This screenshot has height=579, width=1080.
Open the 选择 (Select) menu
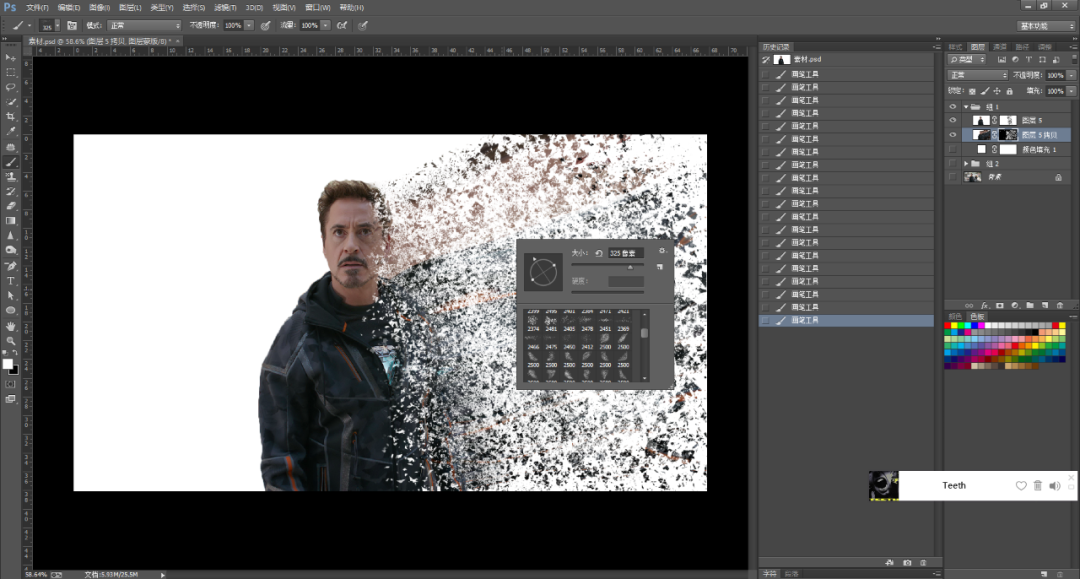(194, 8)
